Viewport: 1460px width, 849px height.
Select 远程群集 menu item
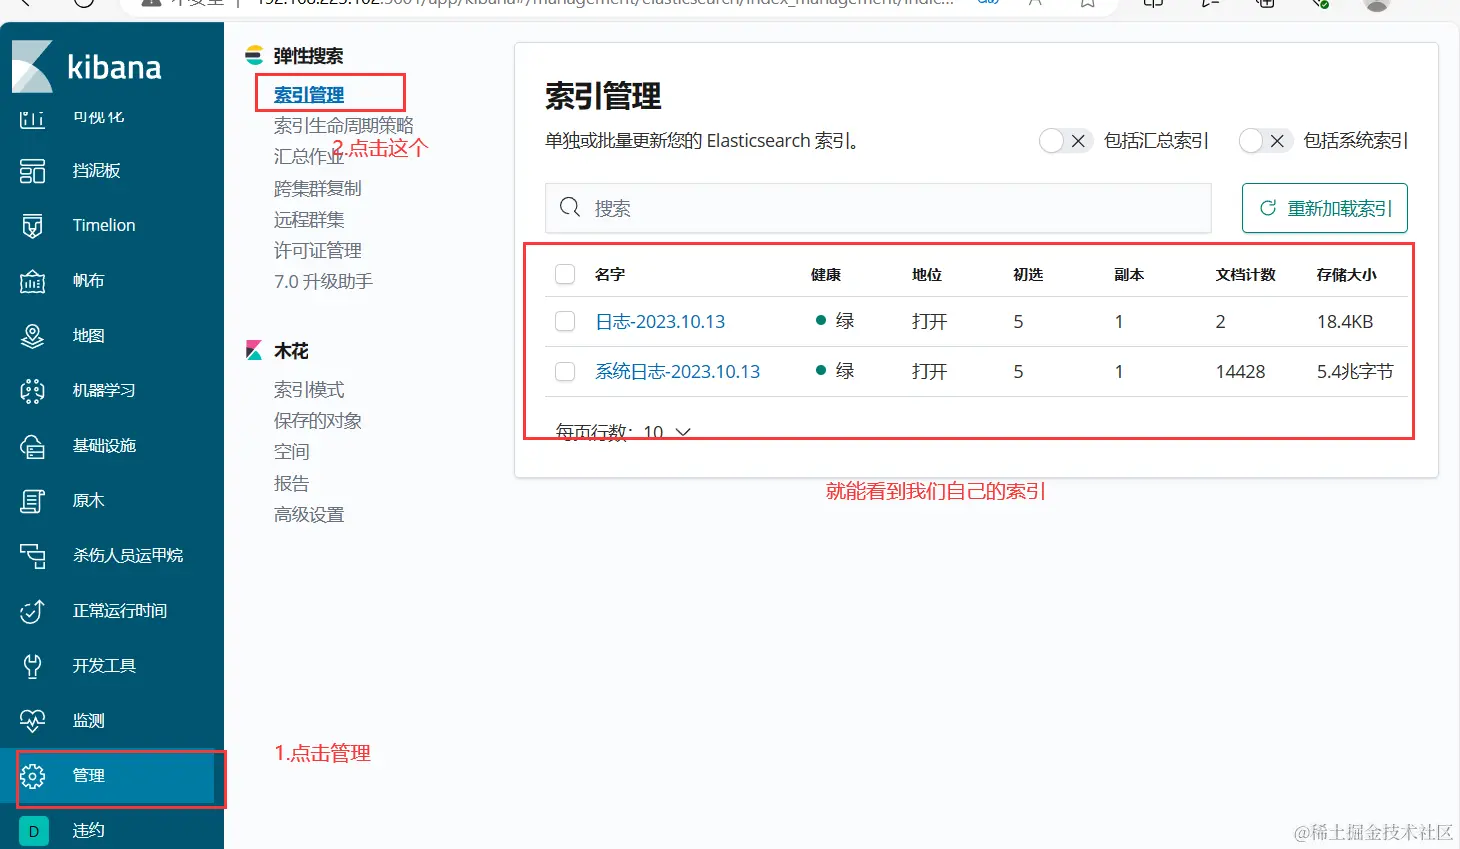coord(309,219)
